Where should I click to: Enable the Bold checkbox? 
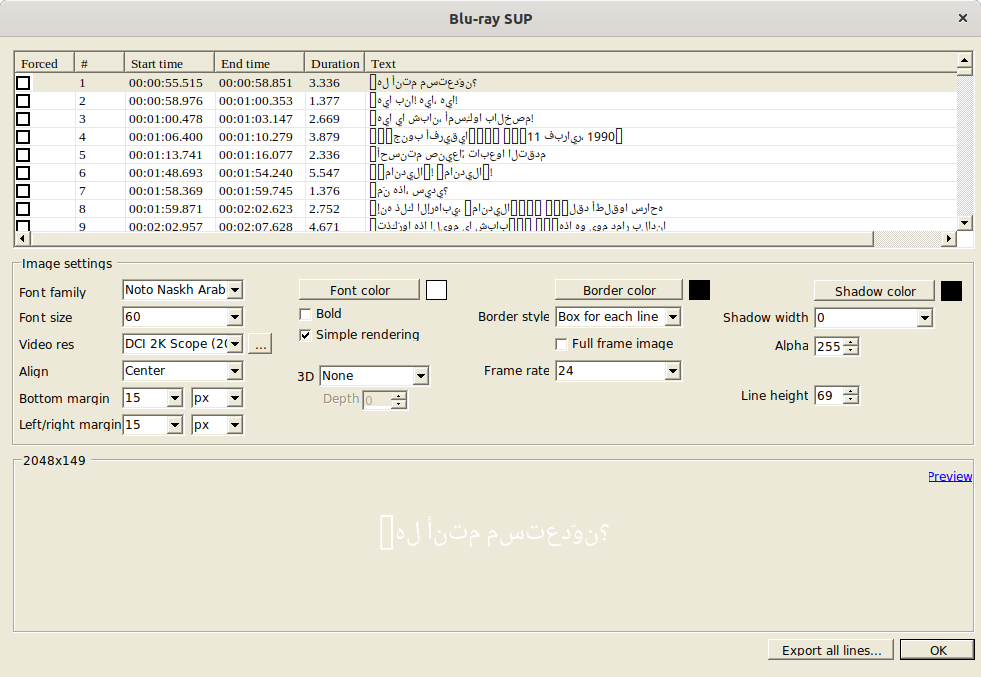click(x=306, y=314)
